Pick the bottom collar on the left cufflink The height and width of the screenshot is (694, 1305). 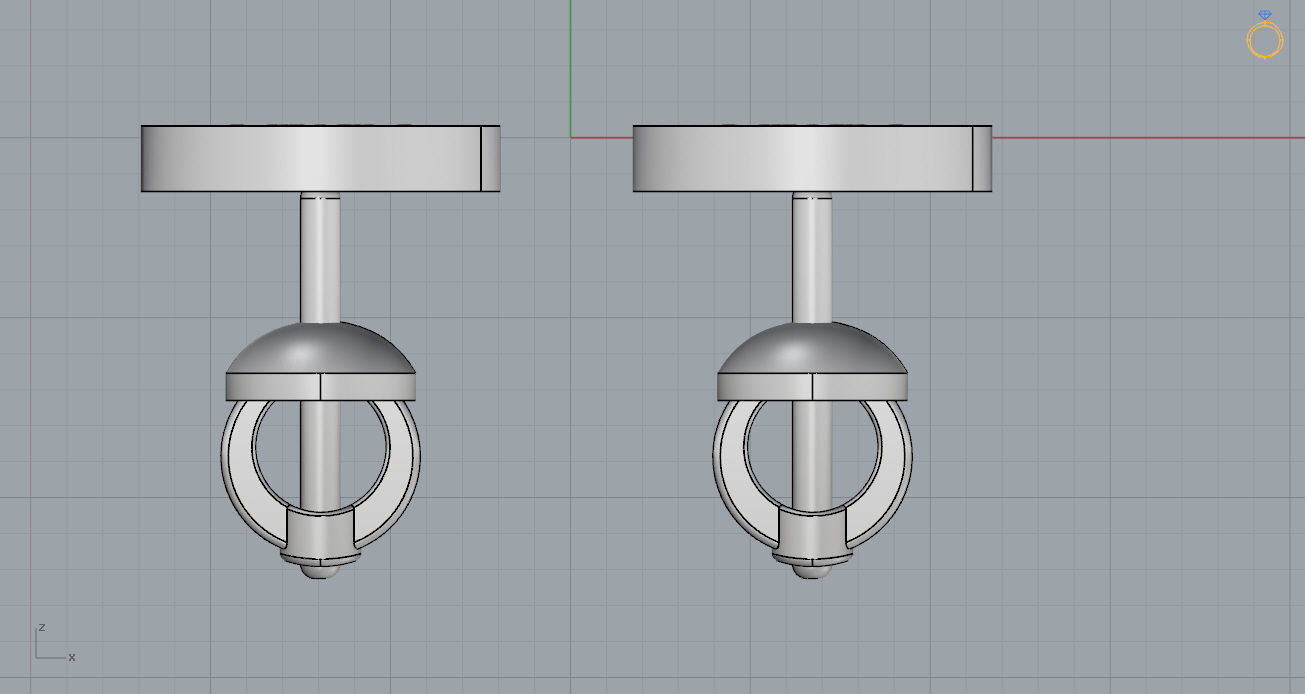coord(320,535)
